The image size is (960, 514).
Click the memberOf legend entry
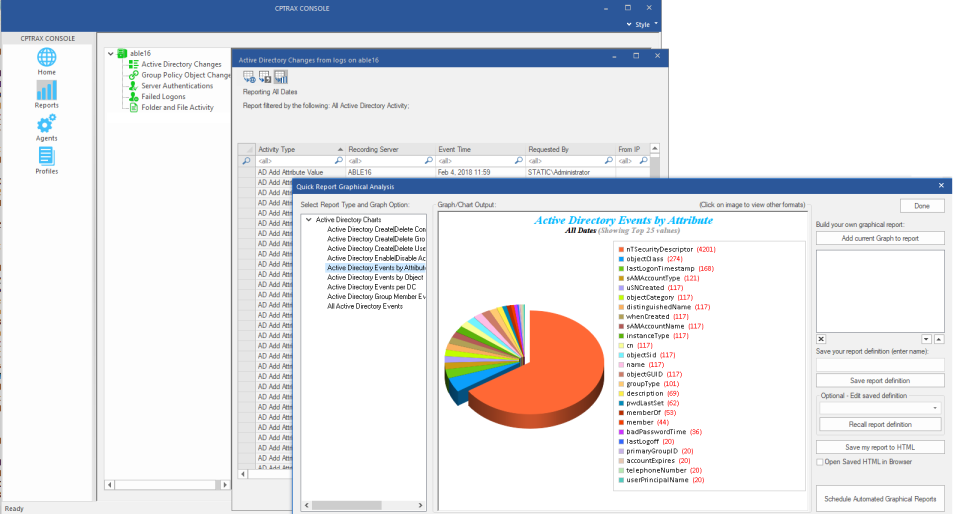[650, 413]
